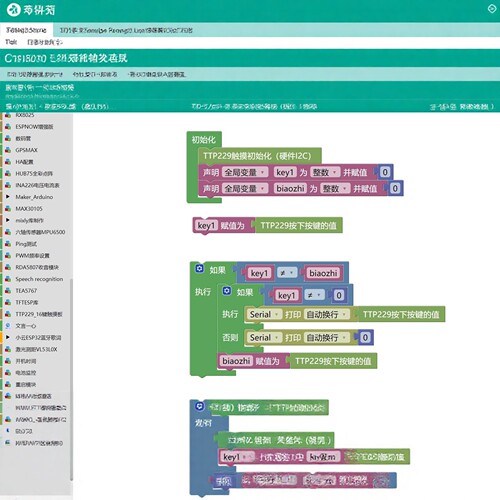
Task: Click the icon next to HUB75 in the sidebar
Action: click(8, 173)
